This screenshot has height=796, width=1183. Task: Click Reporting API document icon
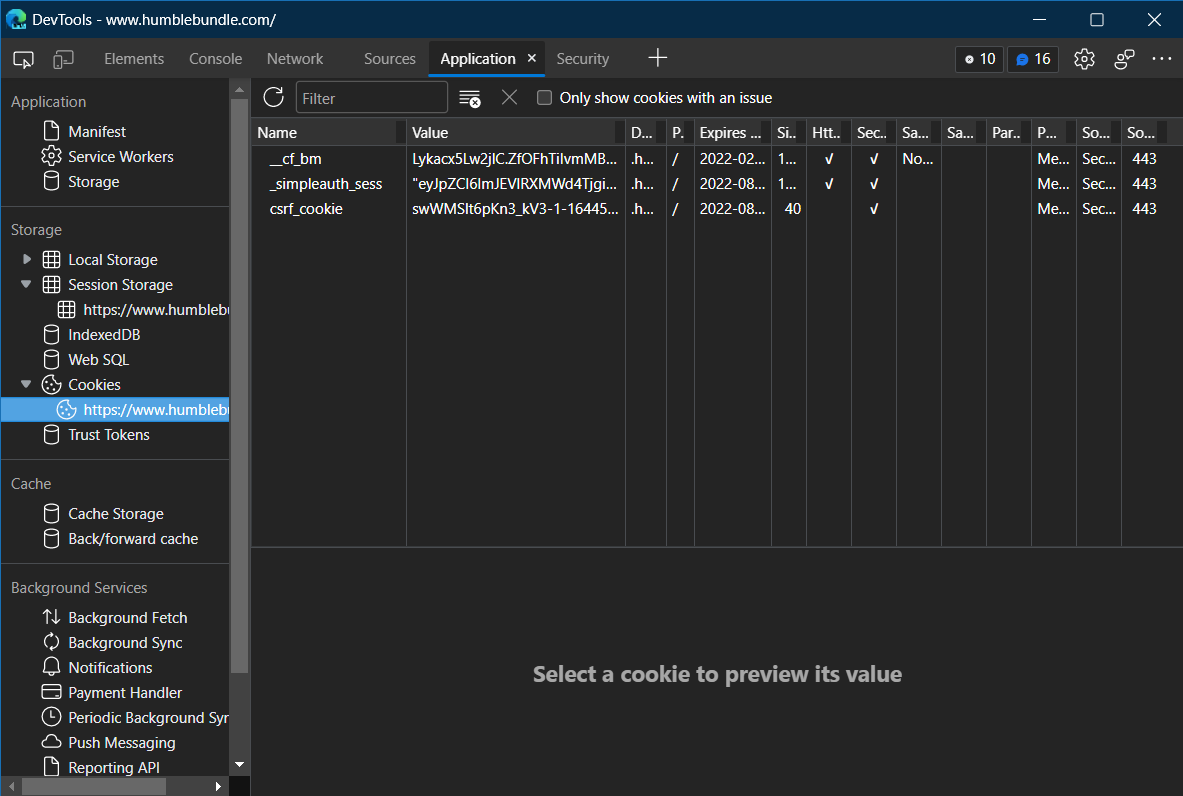51,766
